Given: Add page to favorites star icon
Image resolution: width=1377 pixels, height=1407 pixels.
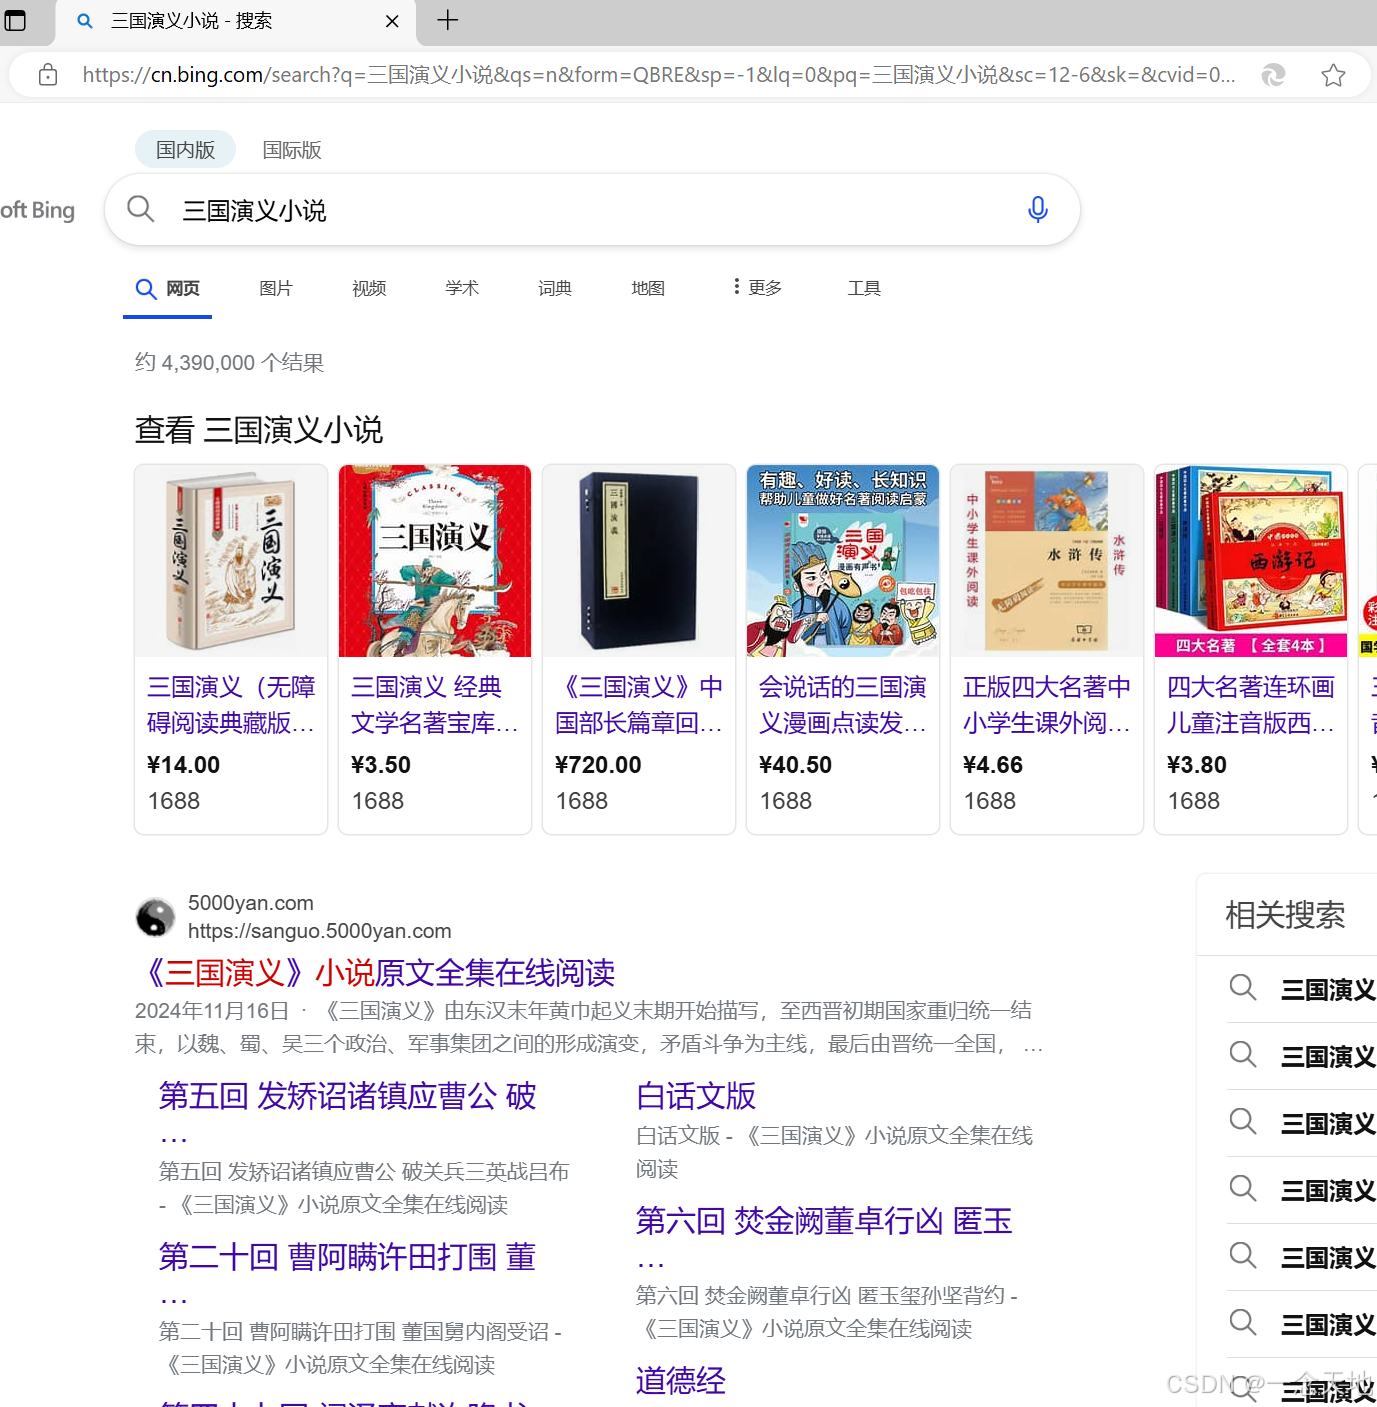Looking at the screenshot, I should [x=1333, y=75].
